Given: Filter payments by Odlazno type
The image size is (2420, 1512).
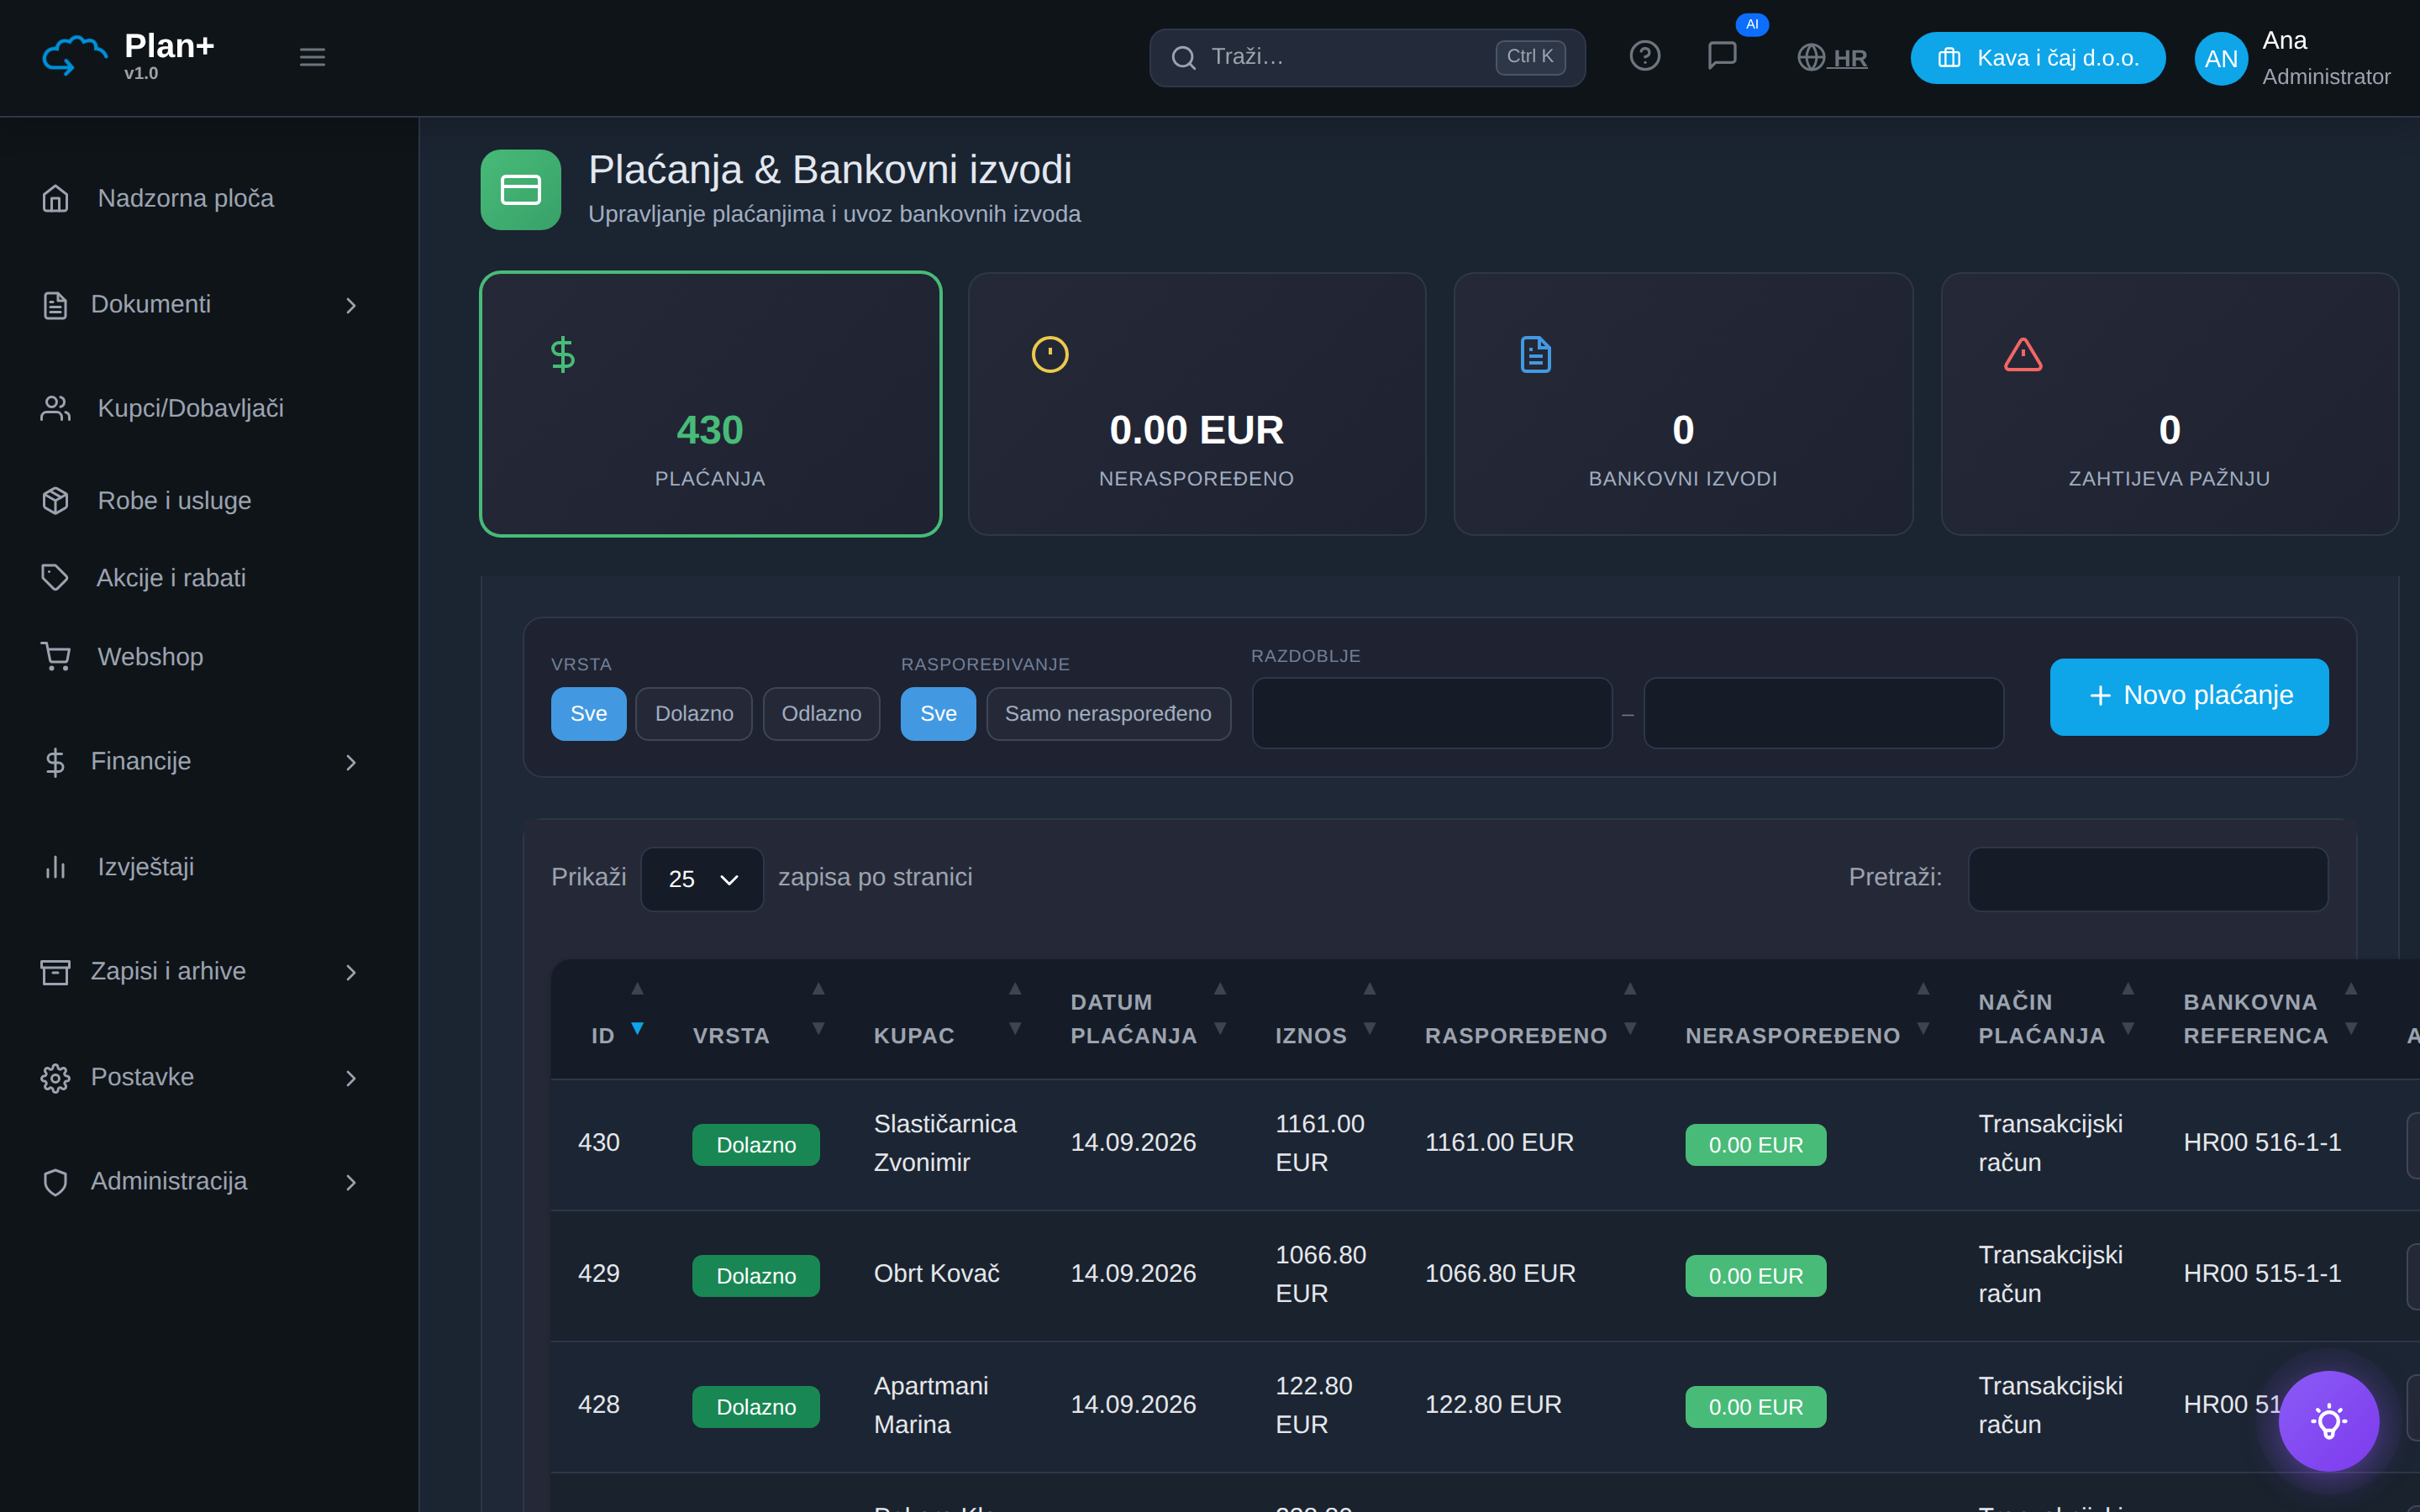Looking at the screenshot, I should click(821, 714).
